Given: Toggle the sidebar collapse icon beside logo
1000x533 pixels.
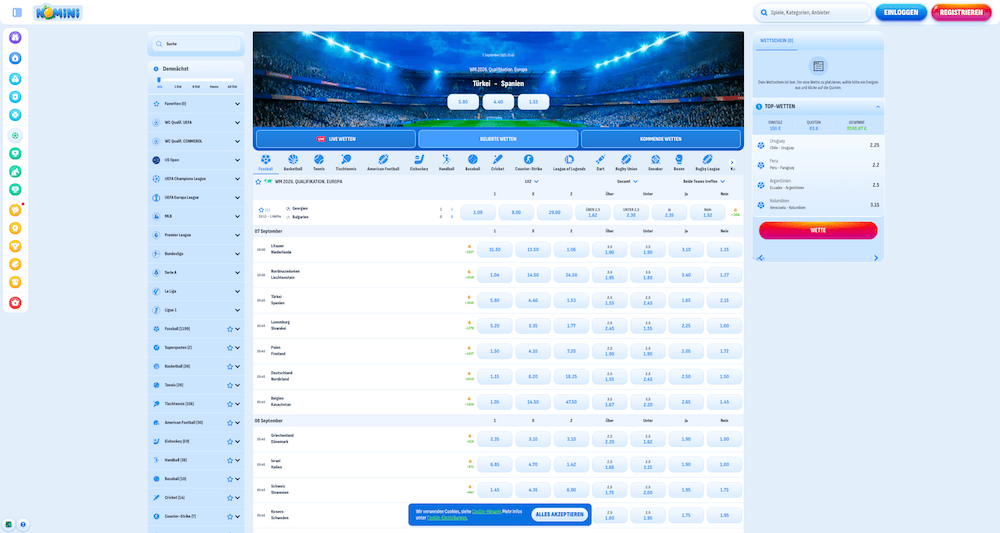Looking at the screenshot, I should 17,12.
